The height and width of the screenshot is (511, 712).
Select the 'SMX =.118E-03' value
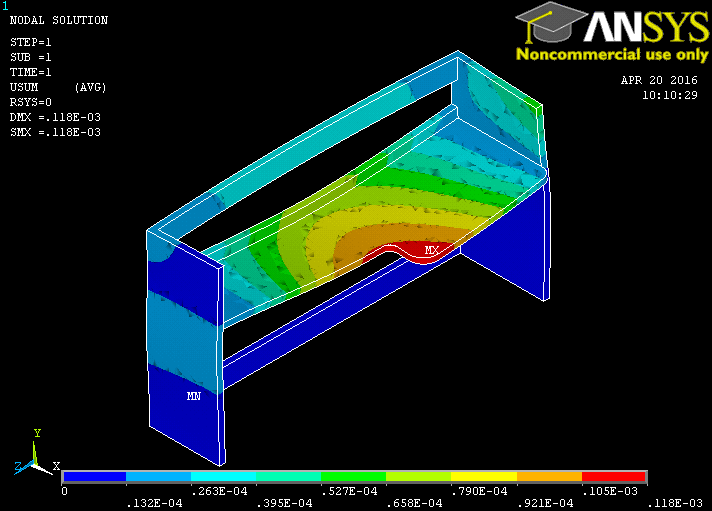(x=55, y=132)
